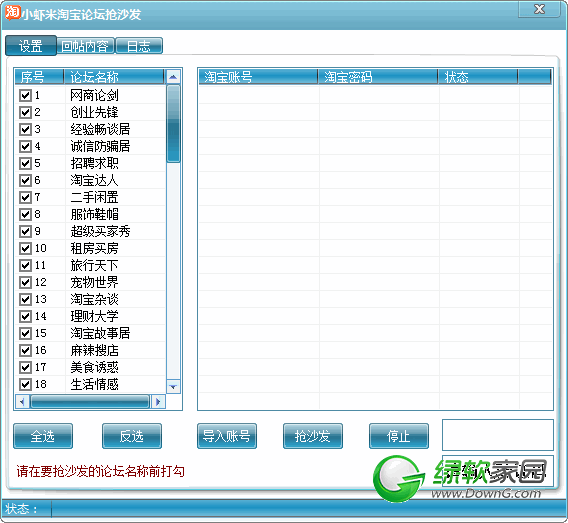The height and width of the screenshot is (523, 568).
Task: Select the 网商论剑 forum name
Action: [94, 96]
